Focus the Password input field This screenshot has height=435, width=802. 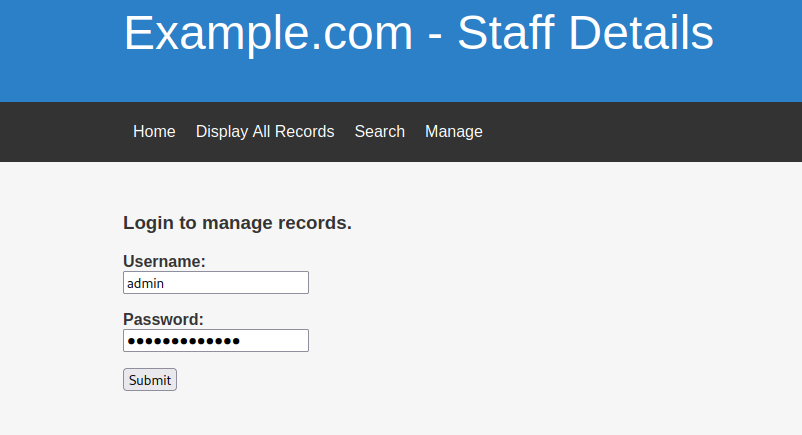tap(215, 341)
